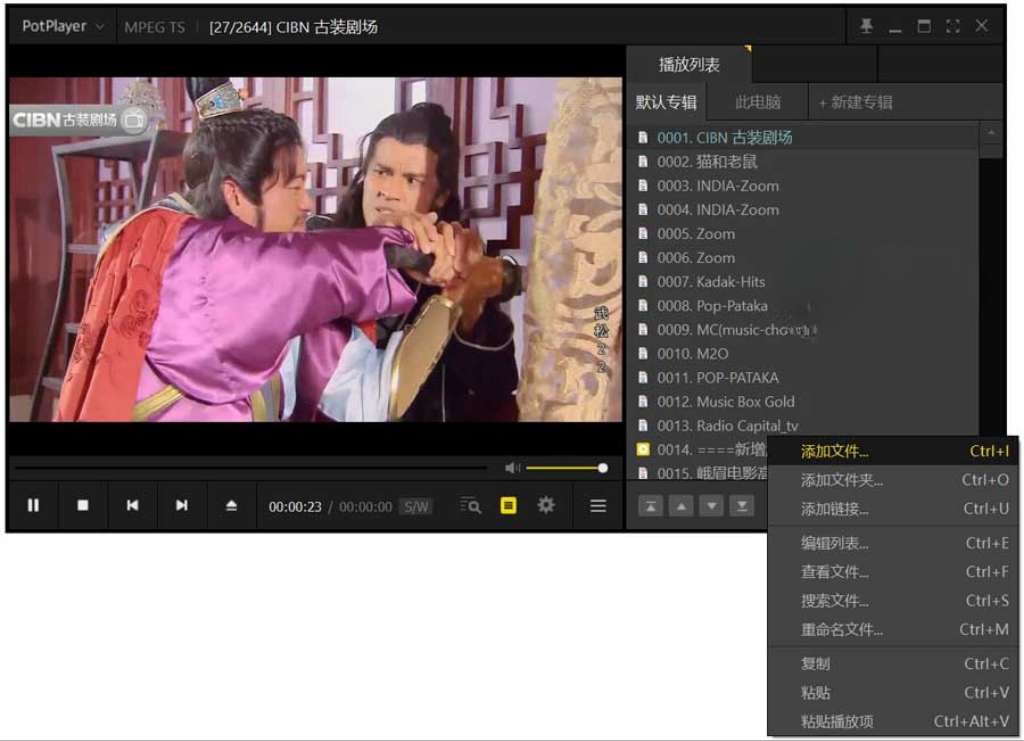Image resolution: width=1024 pixels, height=741 pixels.
Task: Toggle the pin-on-top icon in title bar
Action: pos(866,25)
